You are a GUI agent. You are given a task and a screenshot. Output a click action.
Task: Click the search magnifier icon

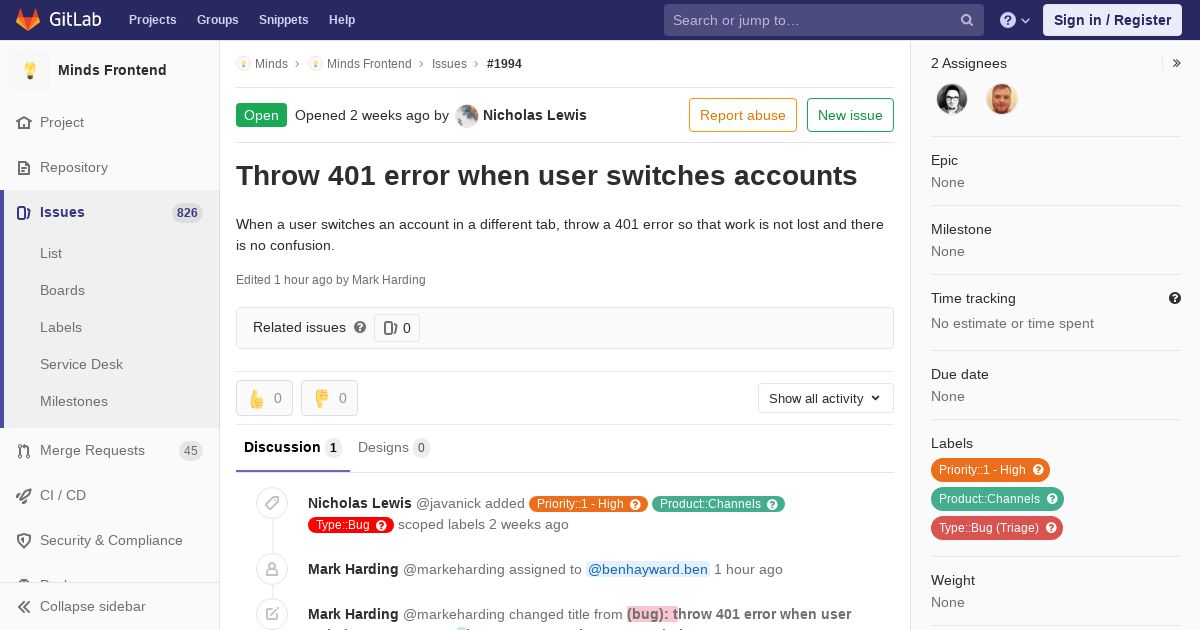click(x=967, y=20)
